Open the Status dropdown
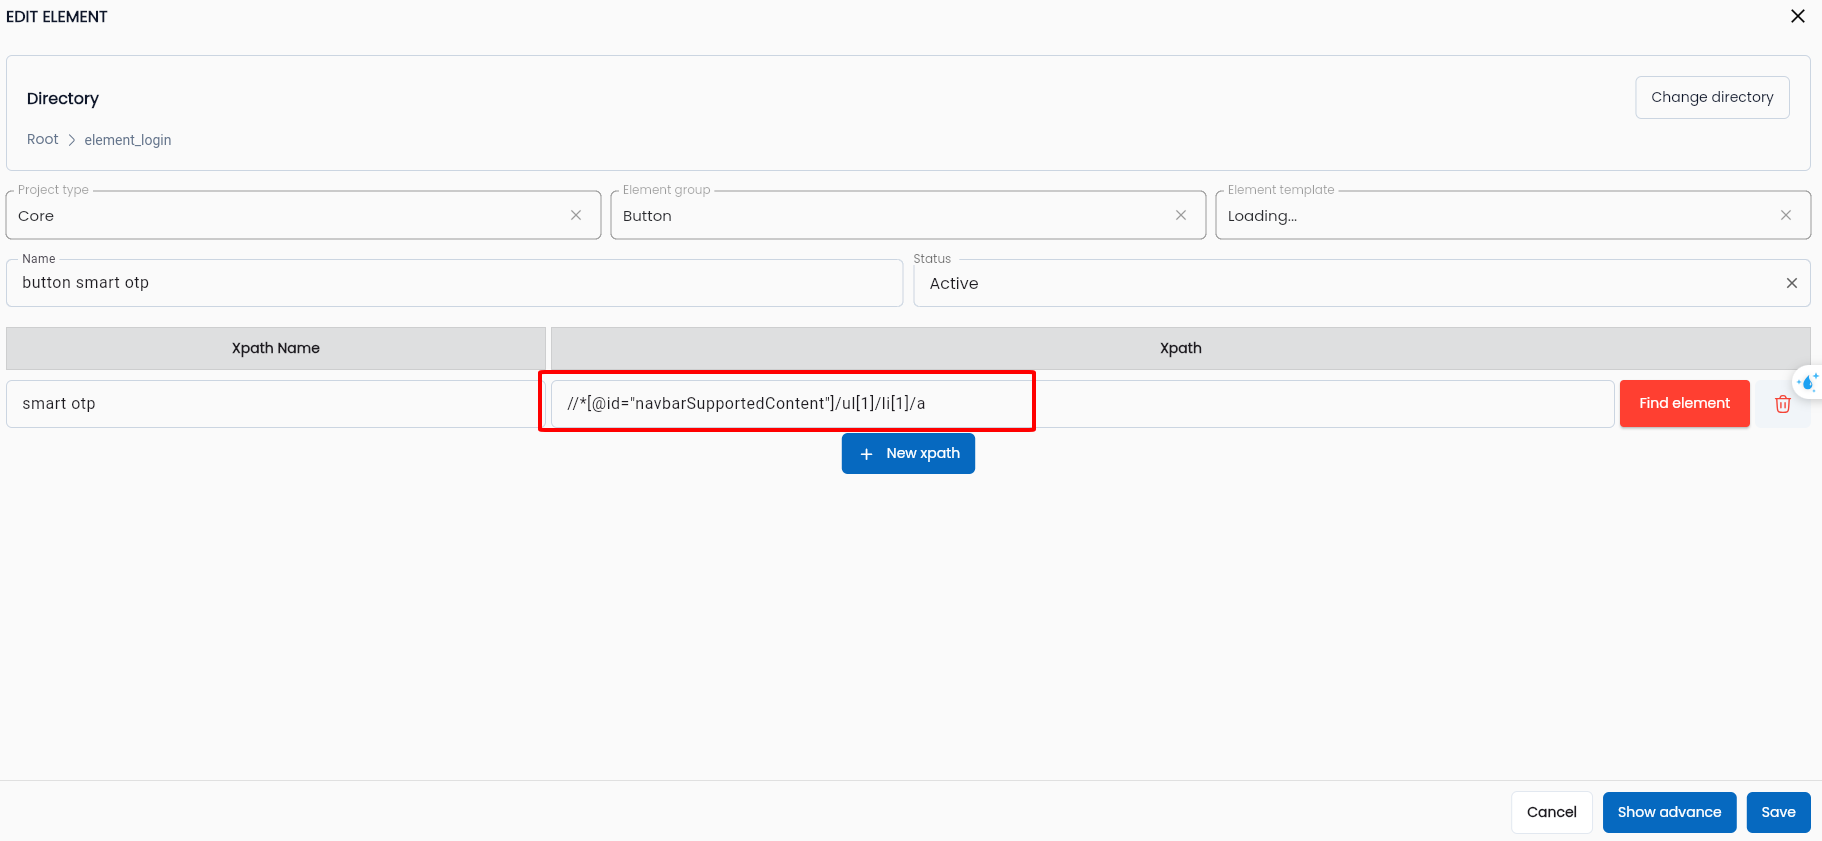 (x=1350, y=284)
